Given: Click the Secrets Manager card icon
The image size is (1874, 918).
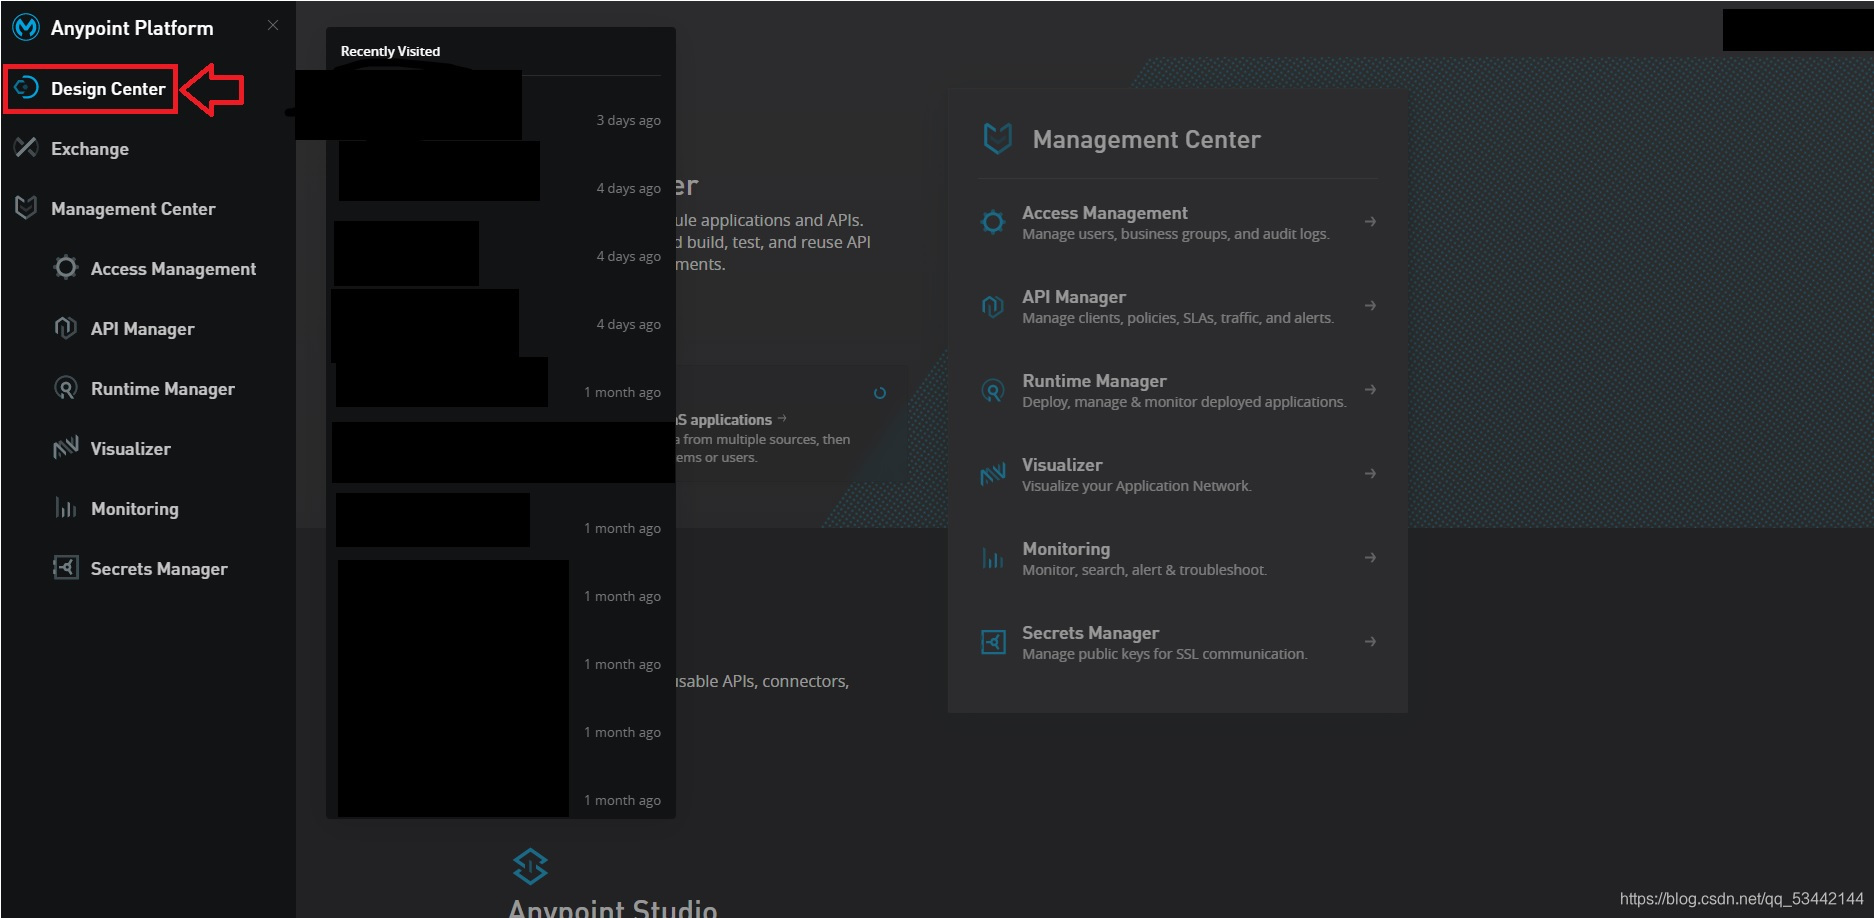Looking at the screenshot, I should (993, 642).
